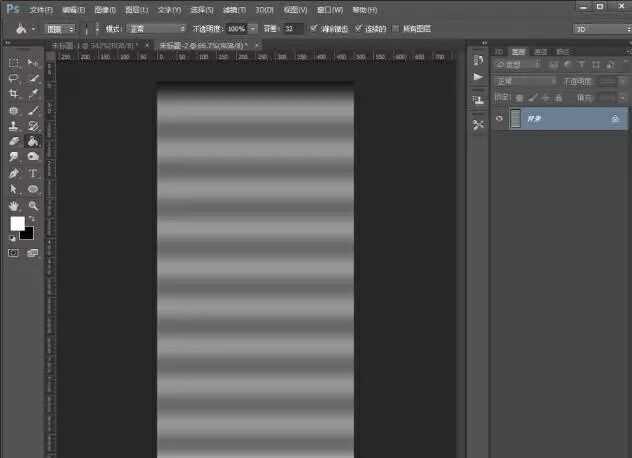This screenshot has height=458, width=632.
Task: Activate the Hand tool
Action: [14, 205]
